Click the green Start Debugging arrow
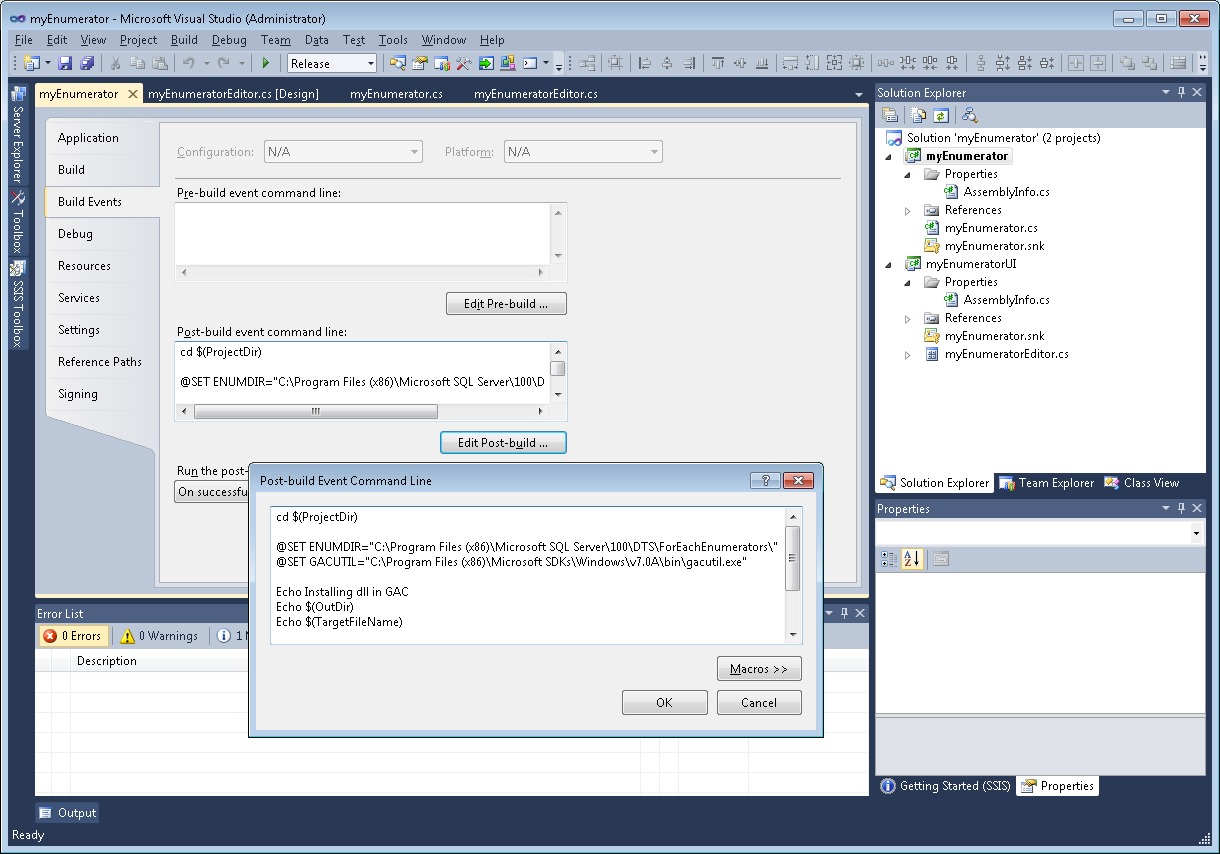This screenshot has height=854, width=1220. pos(266,63)
